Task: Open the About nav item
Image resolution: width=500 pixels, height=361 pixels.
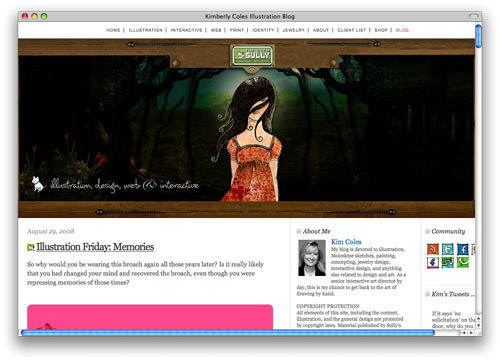Action: coord(321,30)
